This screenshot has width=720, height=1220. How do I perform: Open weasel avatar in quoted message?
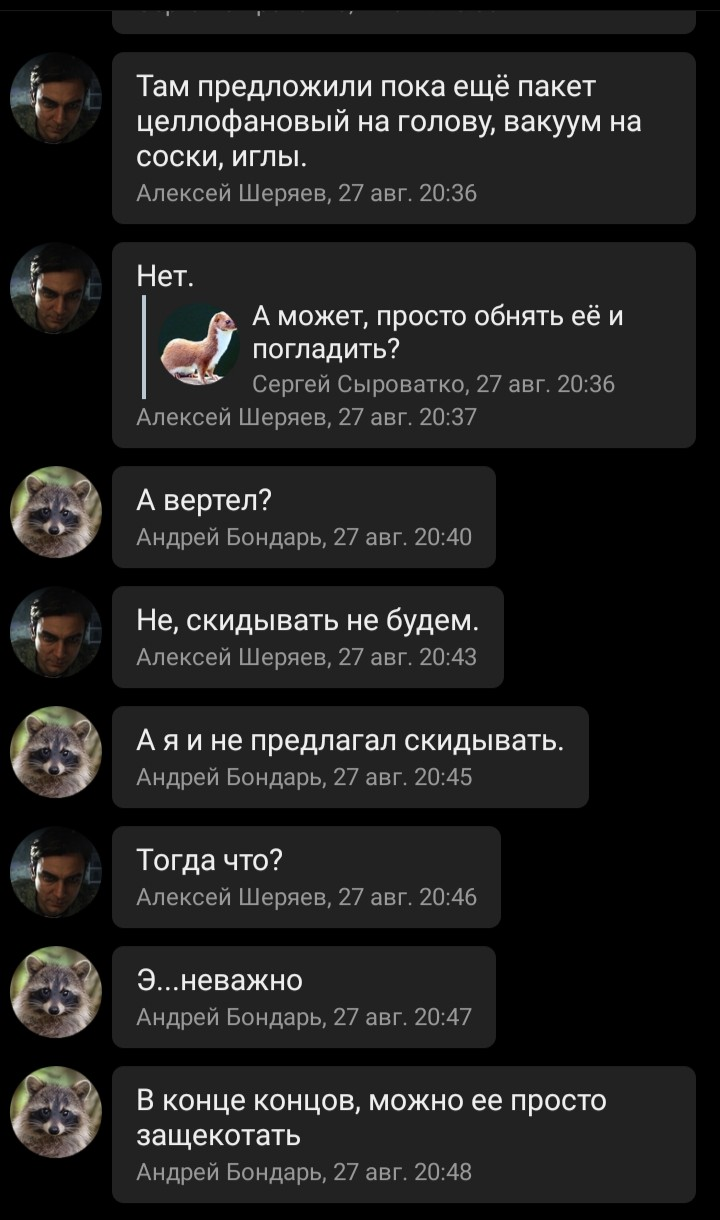[x=200, y=344]
